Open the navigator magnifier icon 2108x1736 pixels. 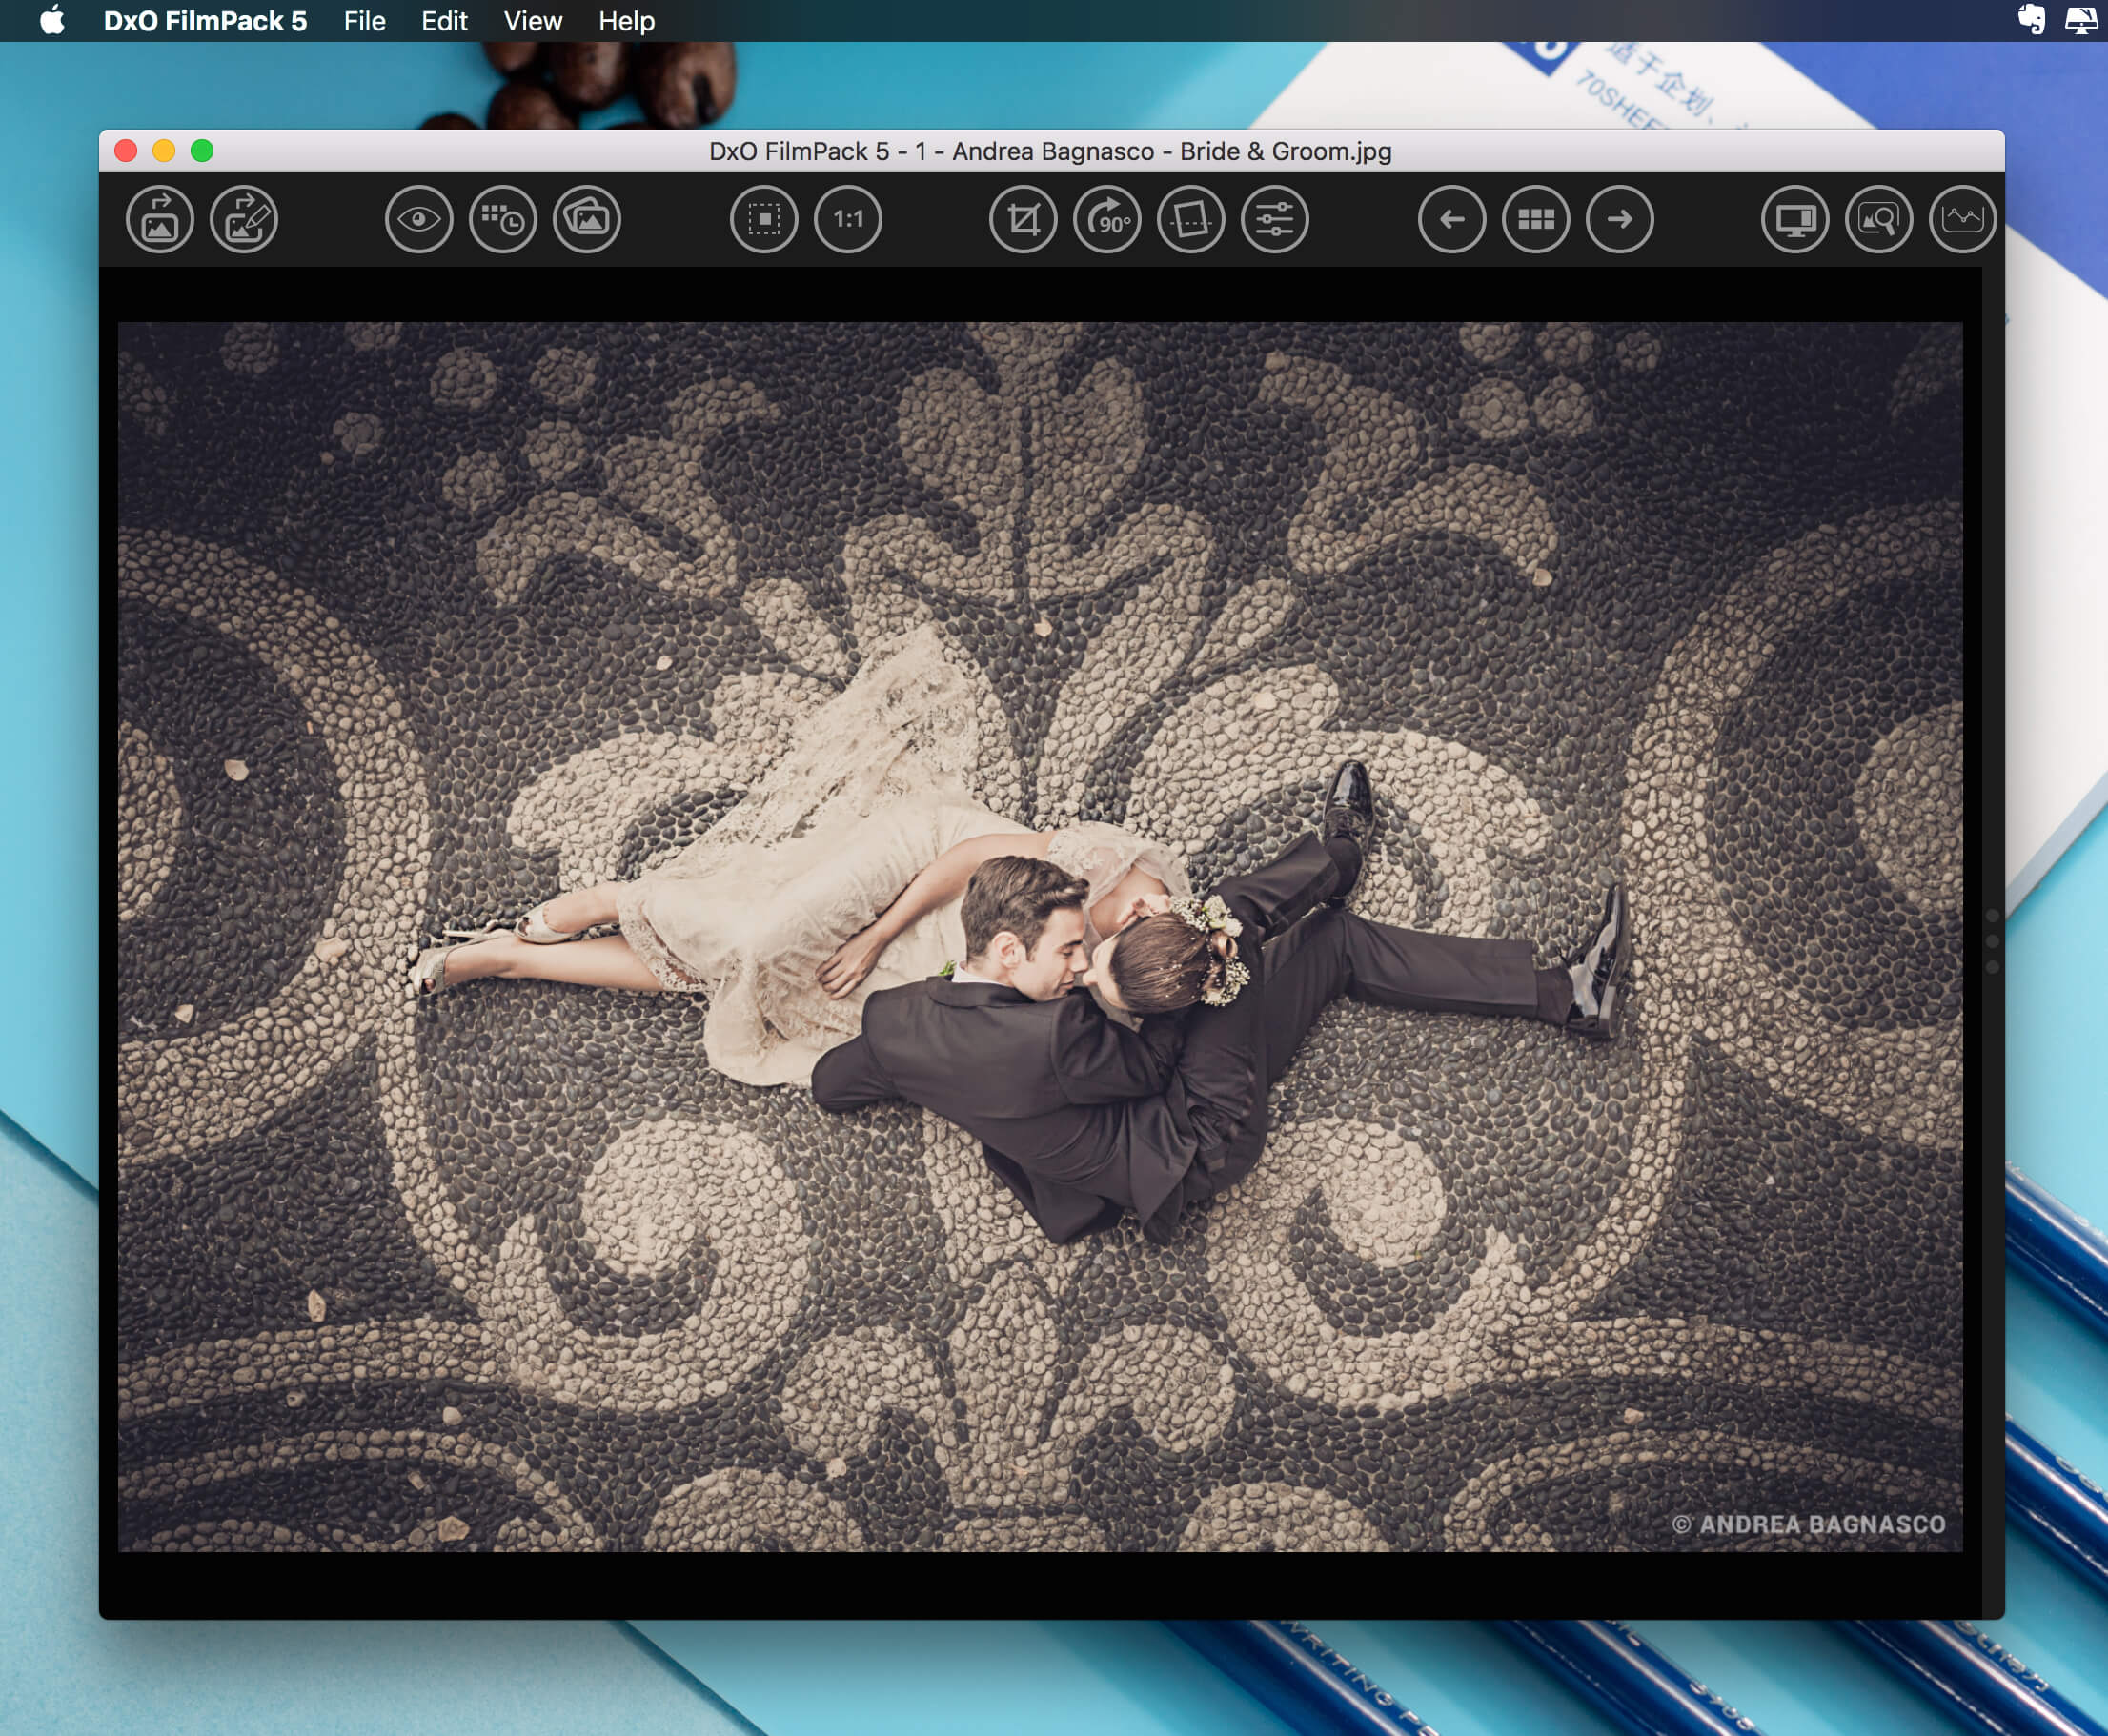pyautogui.click(x=1879, y=219)
